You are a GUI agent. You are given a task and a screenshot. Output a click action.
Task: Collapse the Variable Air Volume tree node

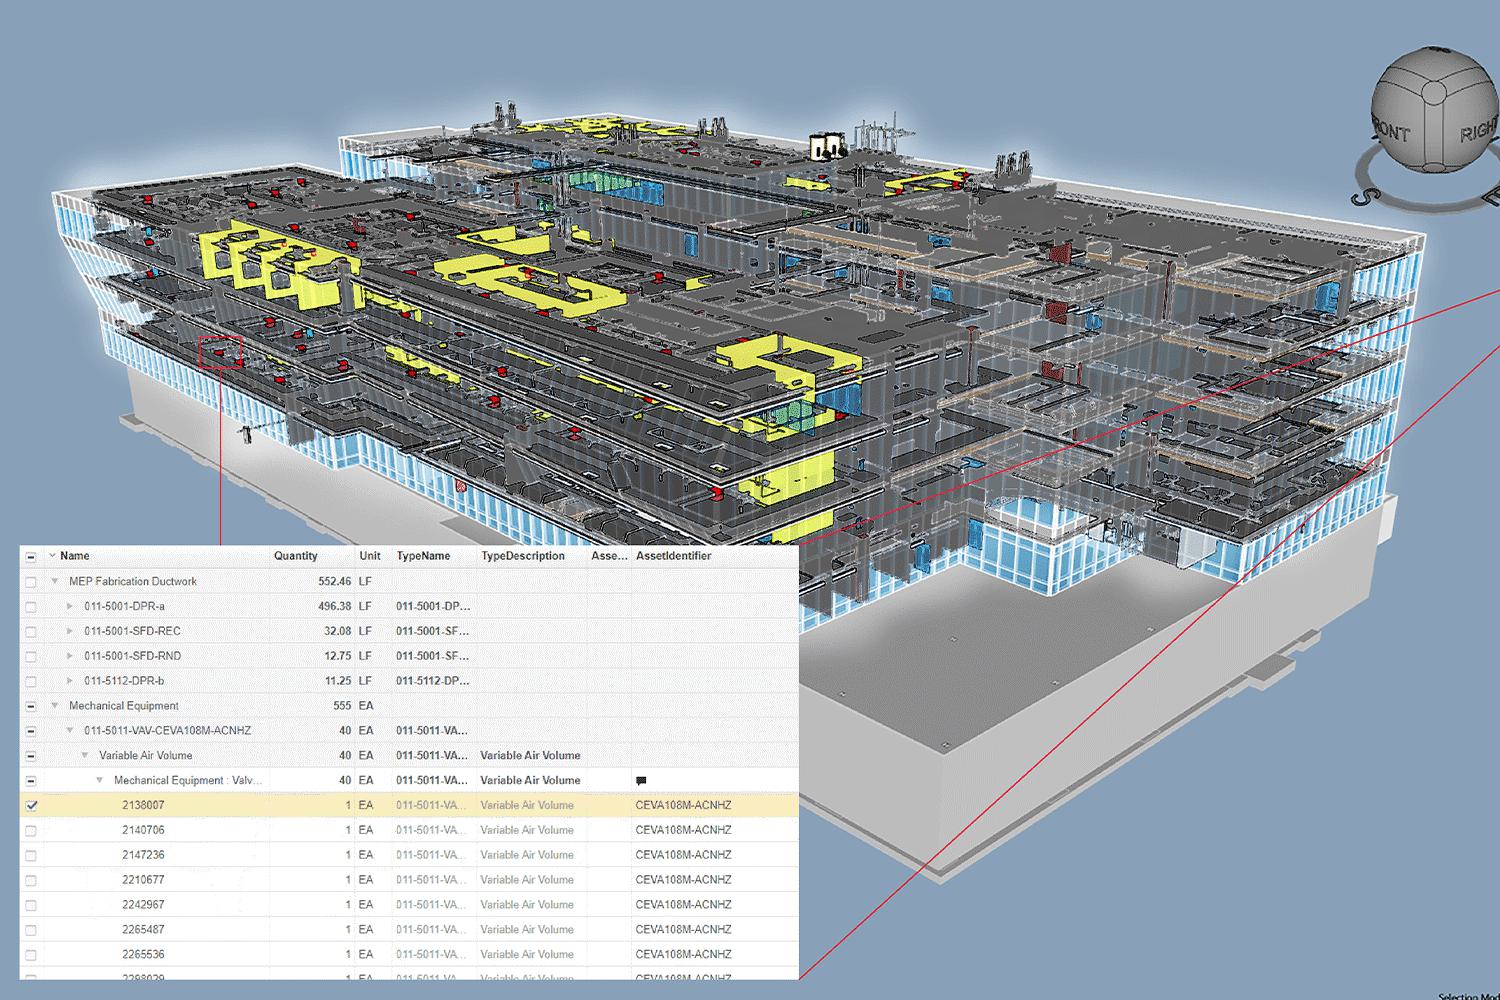coord(84,756)
